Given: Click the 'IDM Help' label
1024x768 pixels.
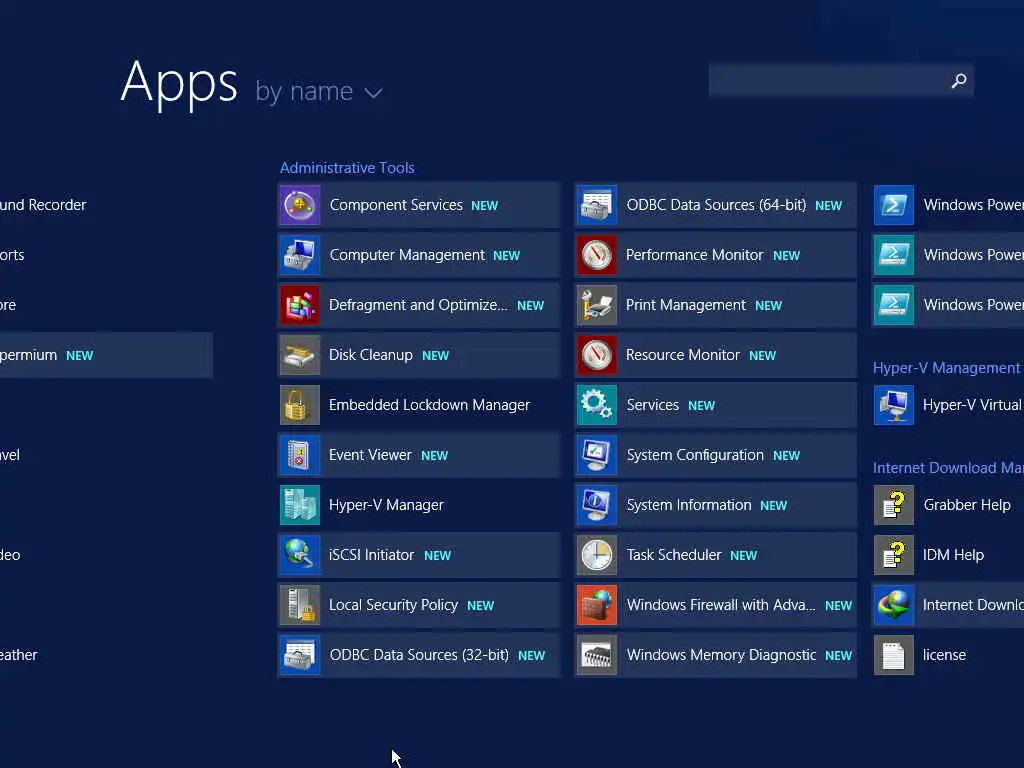Looking at the screenshot, I should point(953,555).
